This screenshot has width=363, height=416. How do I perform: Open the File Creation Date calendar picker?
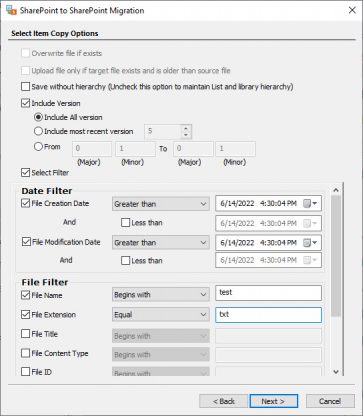click(x=310, y=203)
